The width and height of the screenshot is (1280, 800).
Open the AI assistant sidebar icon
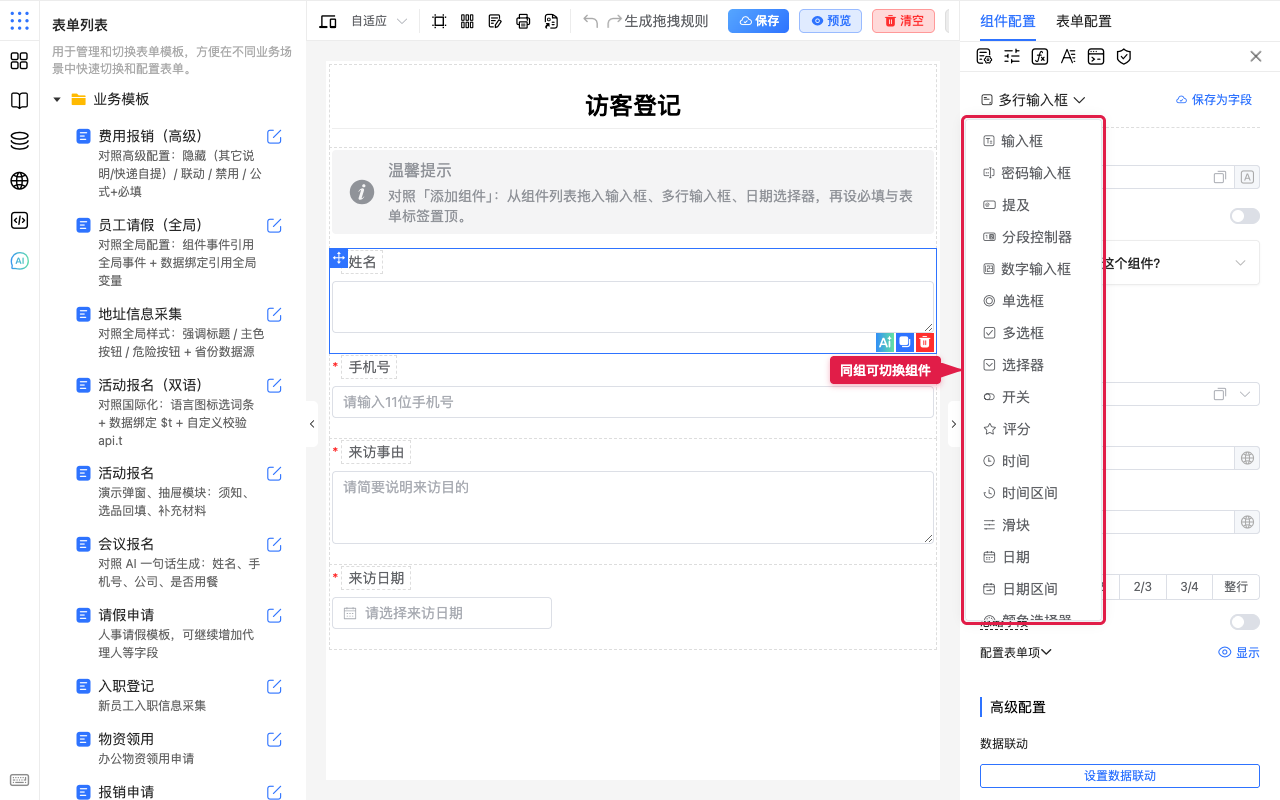tap(19, 261)
